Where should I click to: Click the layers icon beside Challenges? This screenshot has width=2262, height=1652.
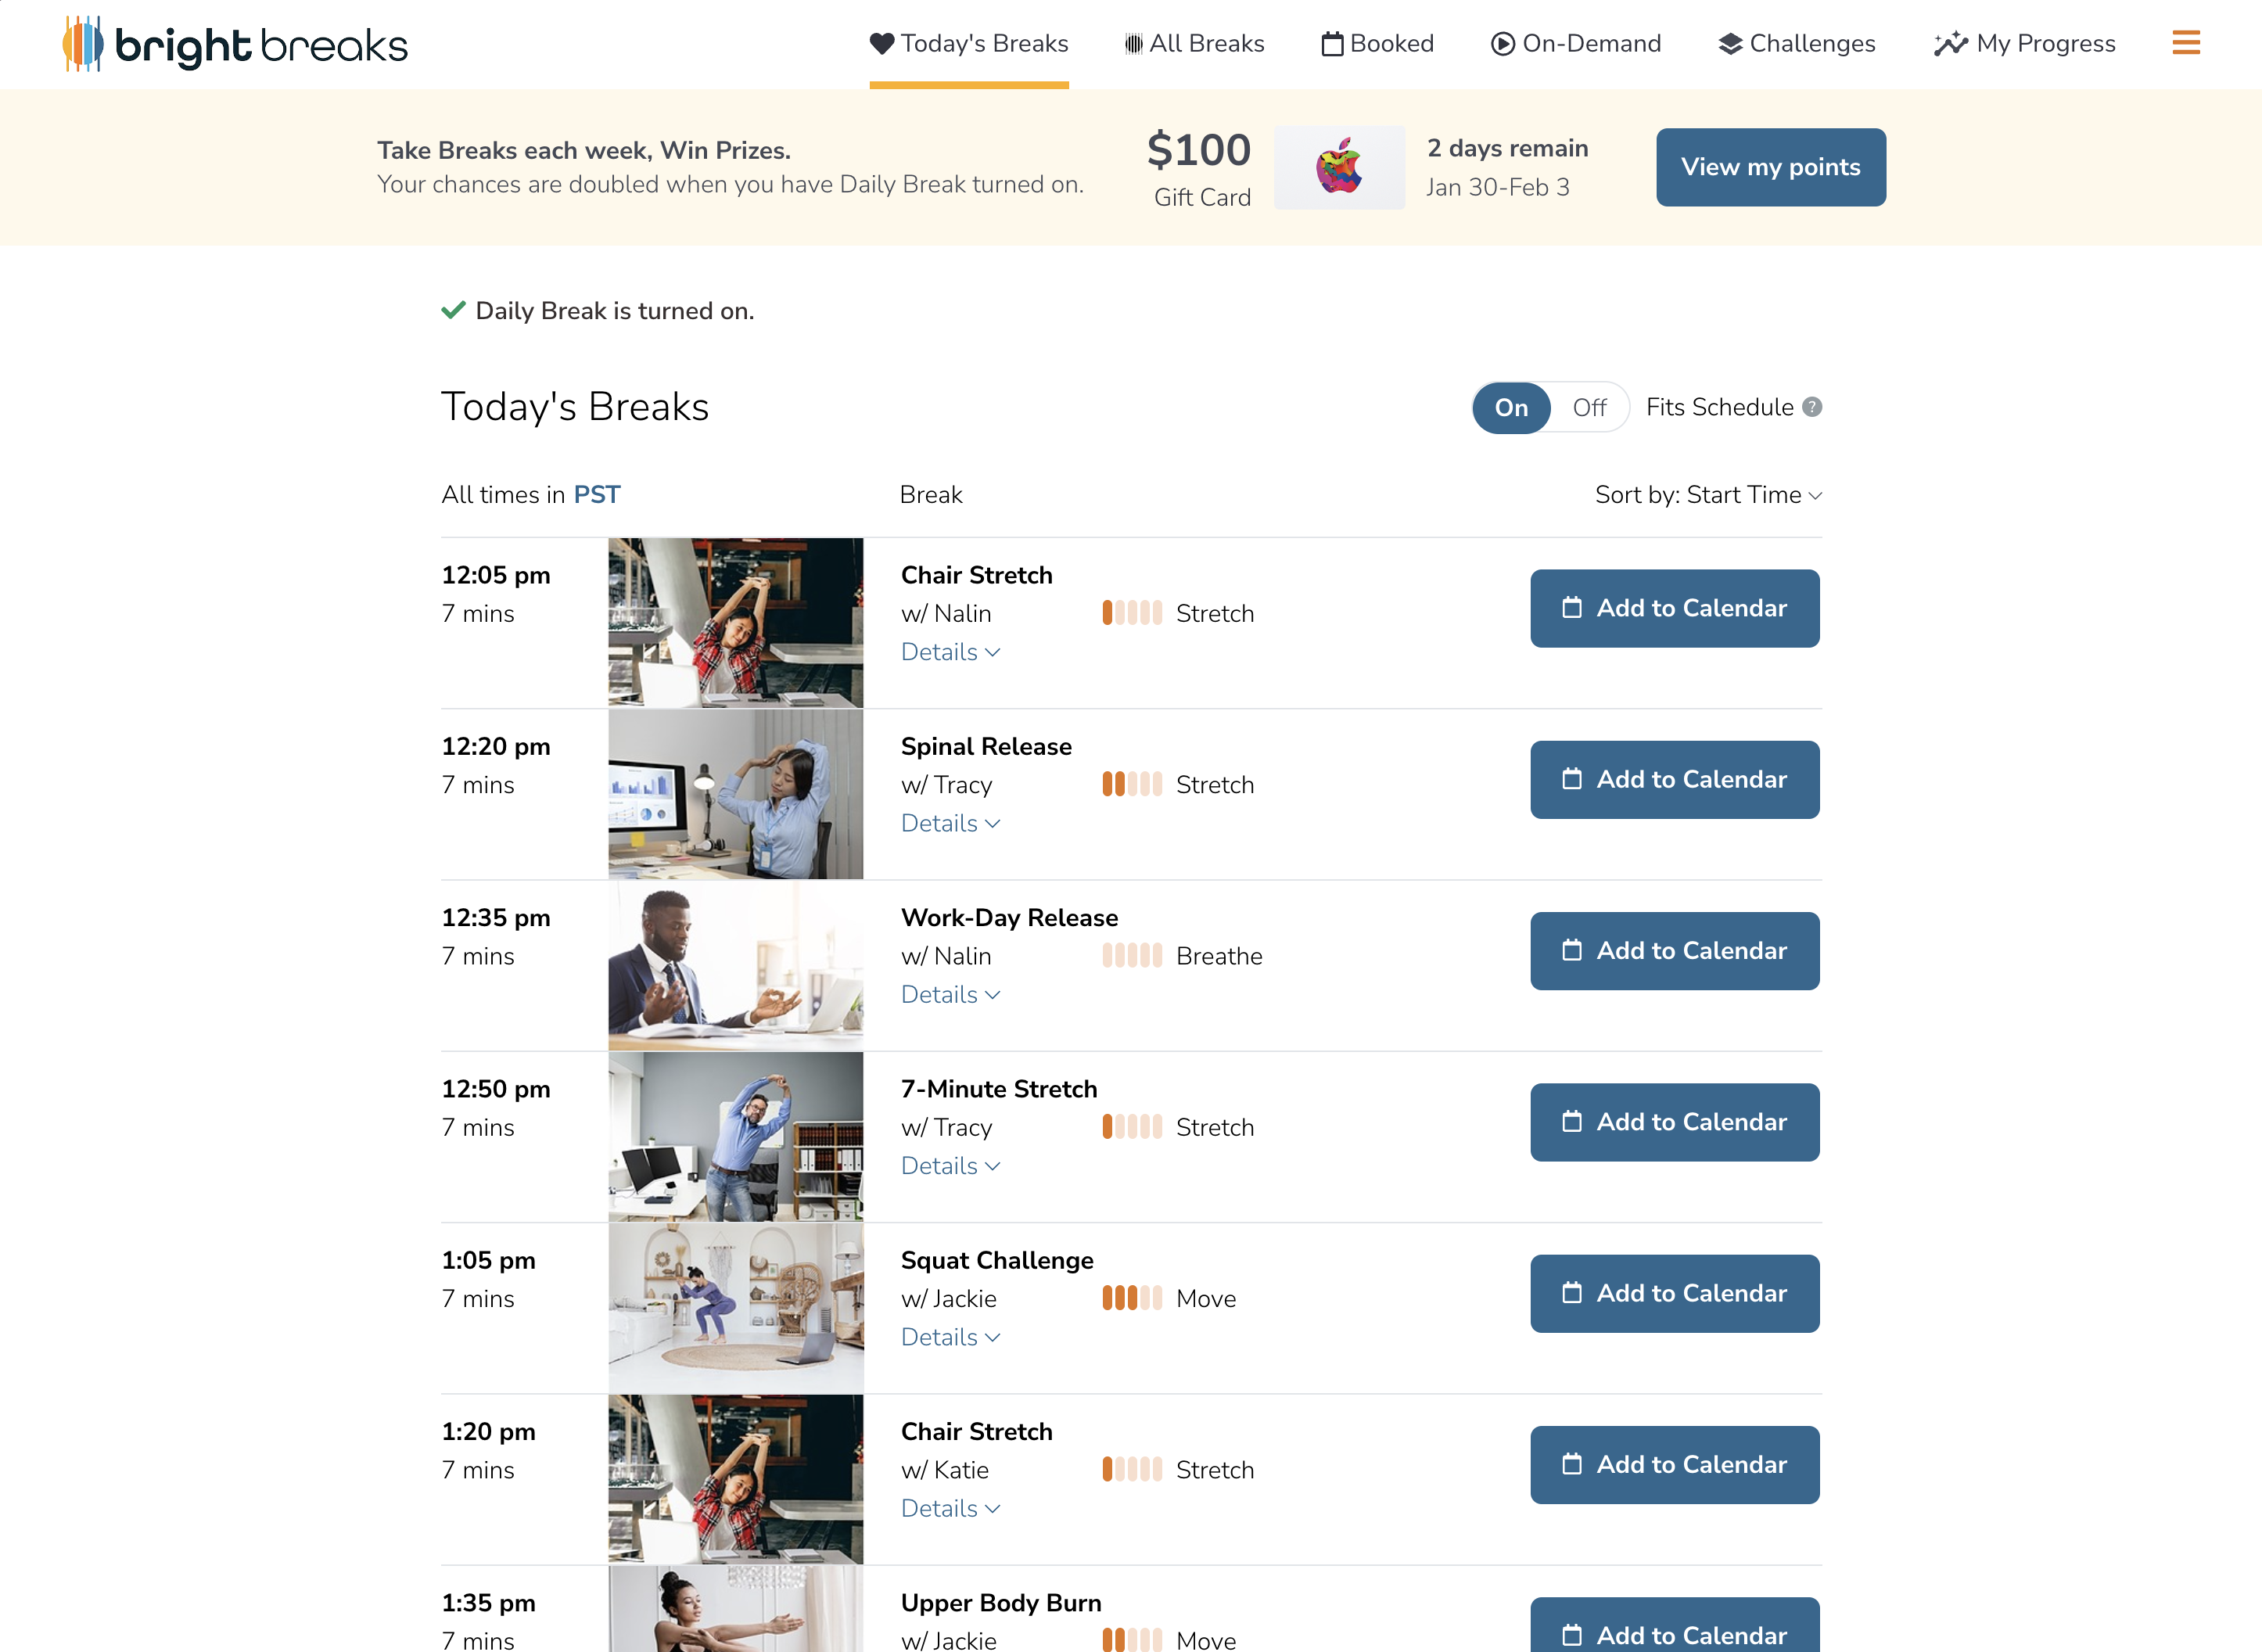pos(1730,44)
